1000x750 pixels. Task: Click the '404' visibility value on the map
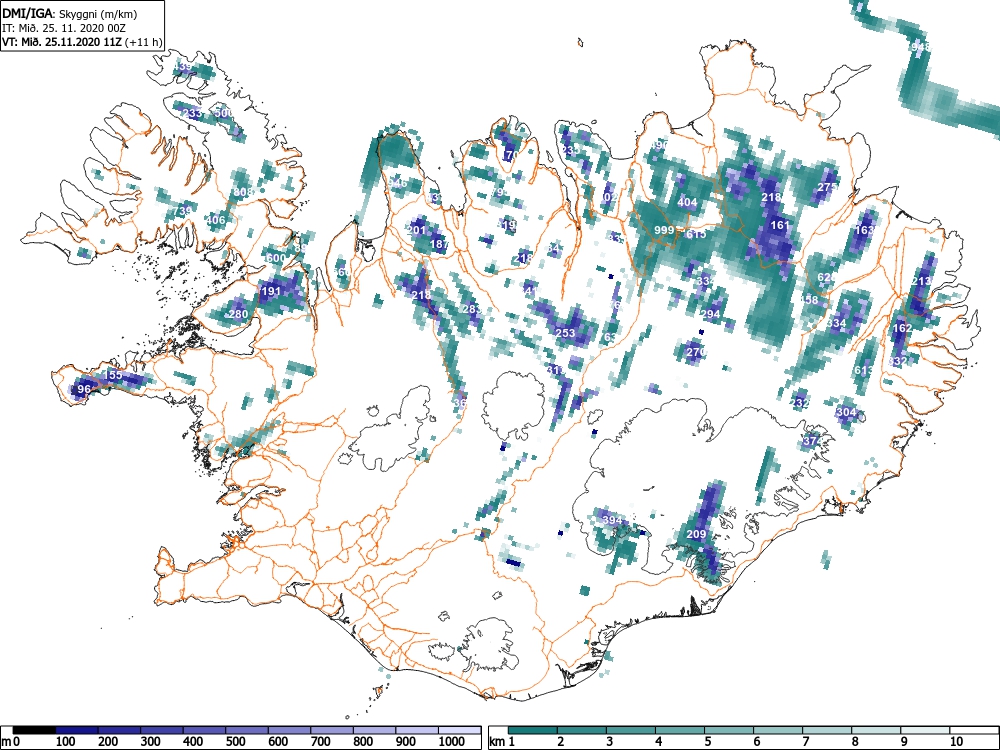[688, 202]
